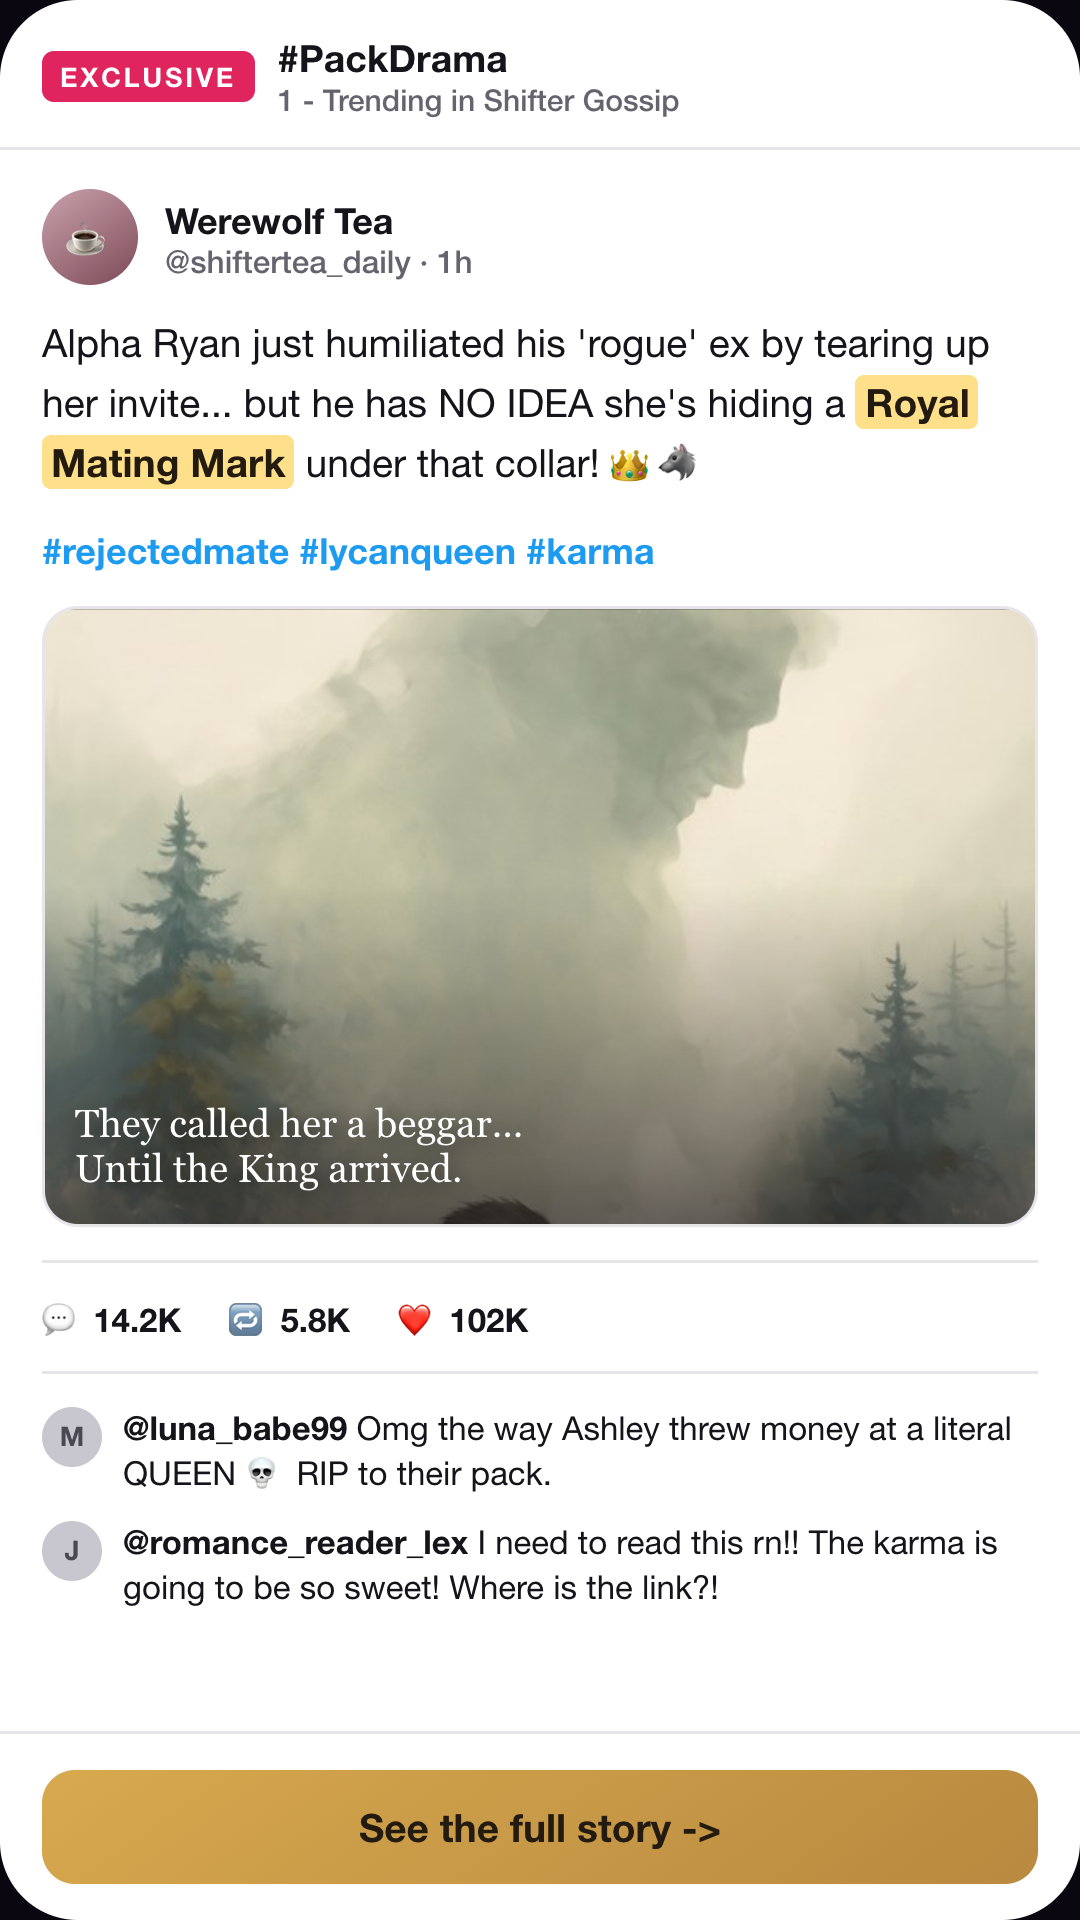Screen dimensions: 1080x1920
Task: Click the comment bubble icon
Action: coord(59,1320)
